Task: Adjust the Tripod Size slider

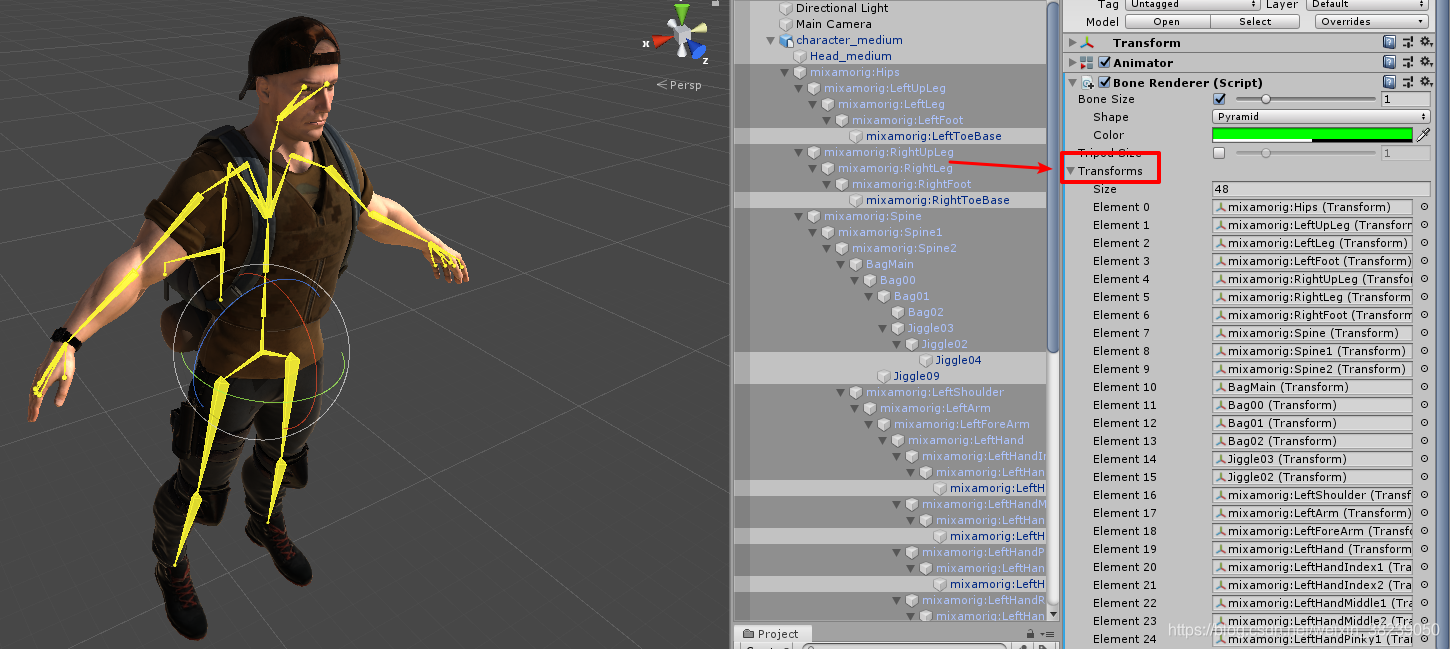Action: [x=1305, y=153]
